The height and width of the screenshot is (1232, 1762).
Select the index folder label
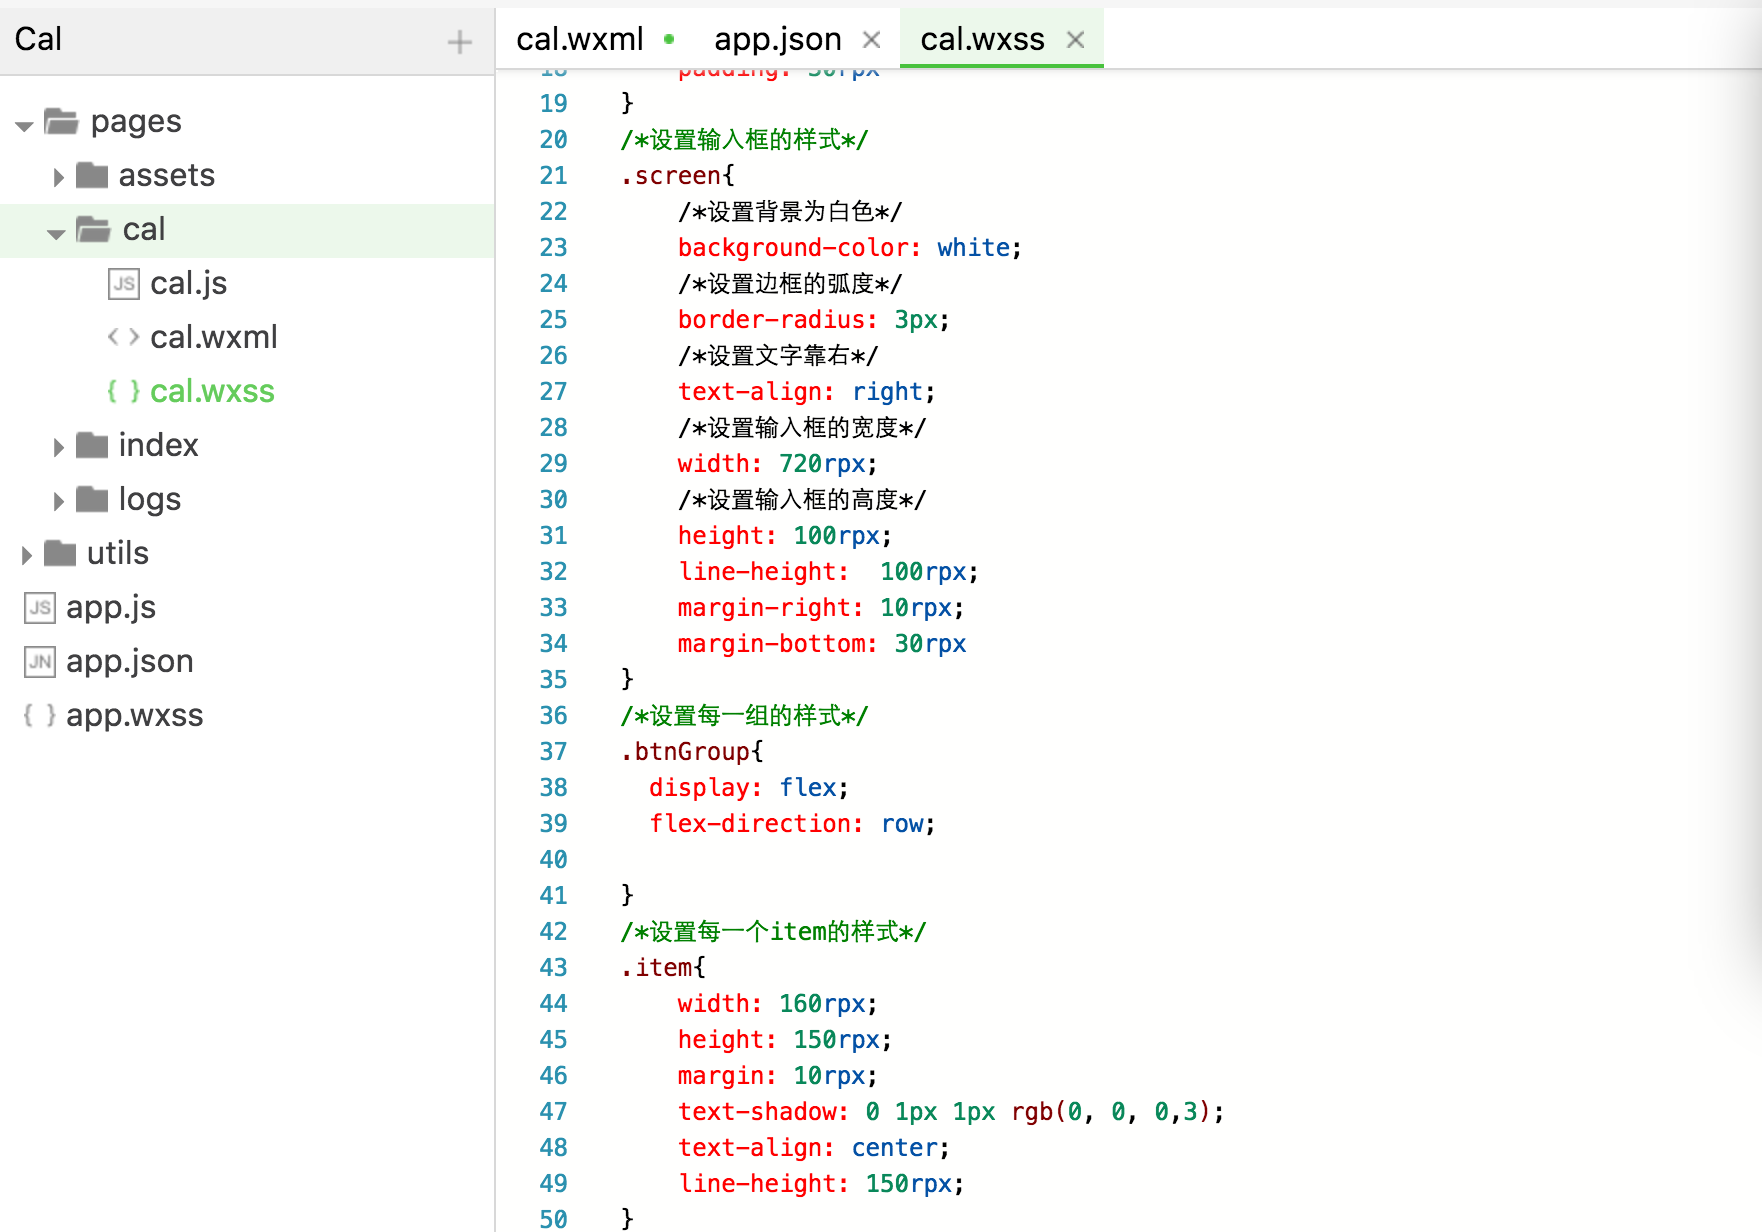coord(159,445)
